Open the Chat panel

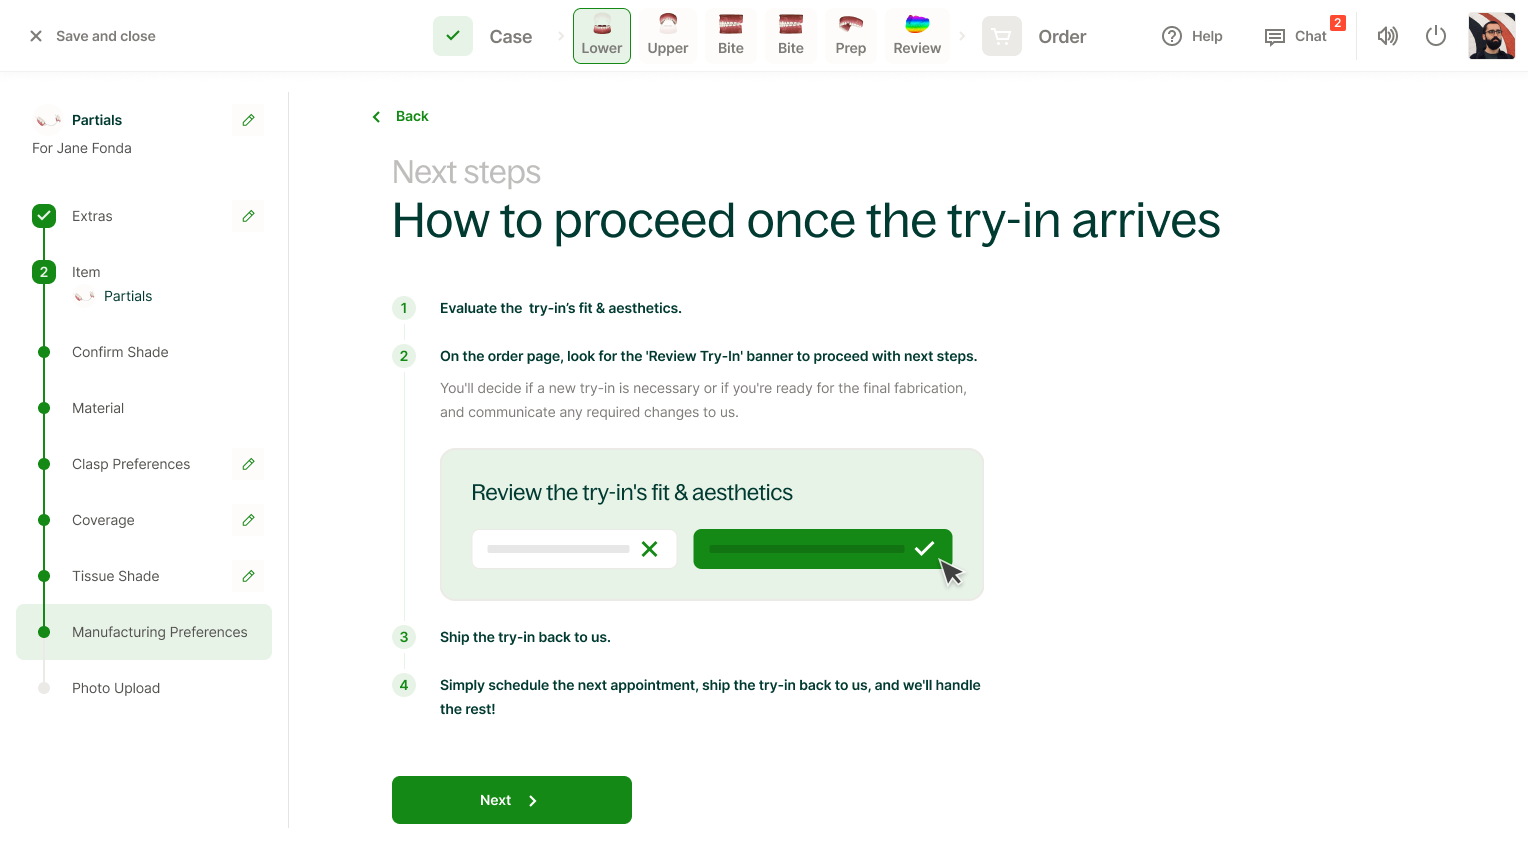pos(1296,36)
